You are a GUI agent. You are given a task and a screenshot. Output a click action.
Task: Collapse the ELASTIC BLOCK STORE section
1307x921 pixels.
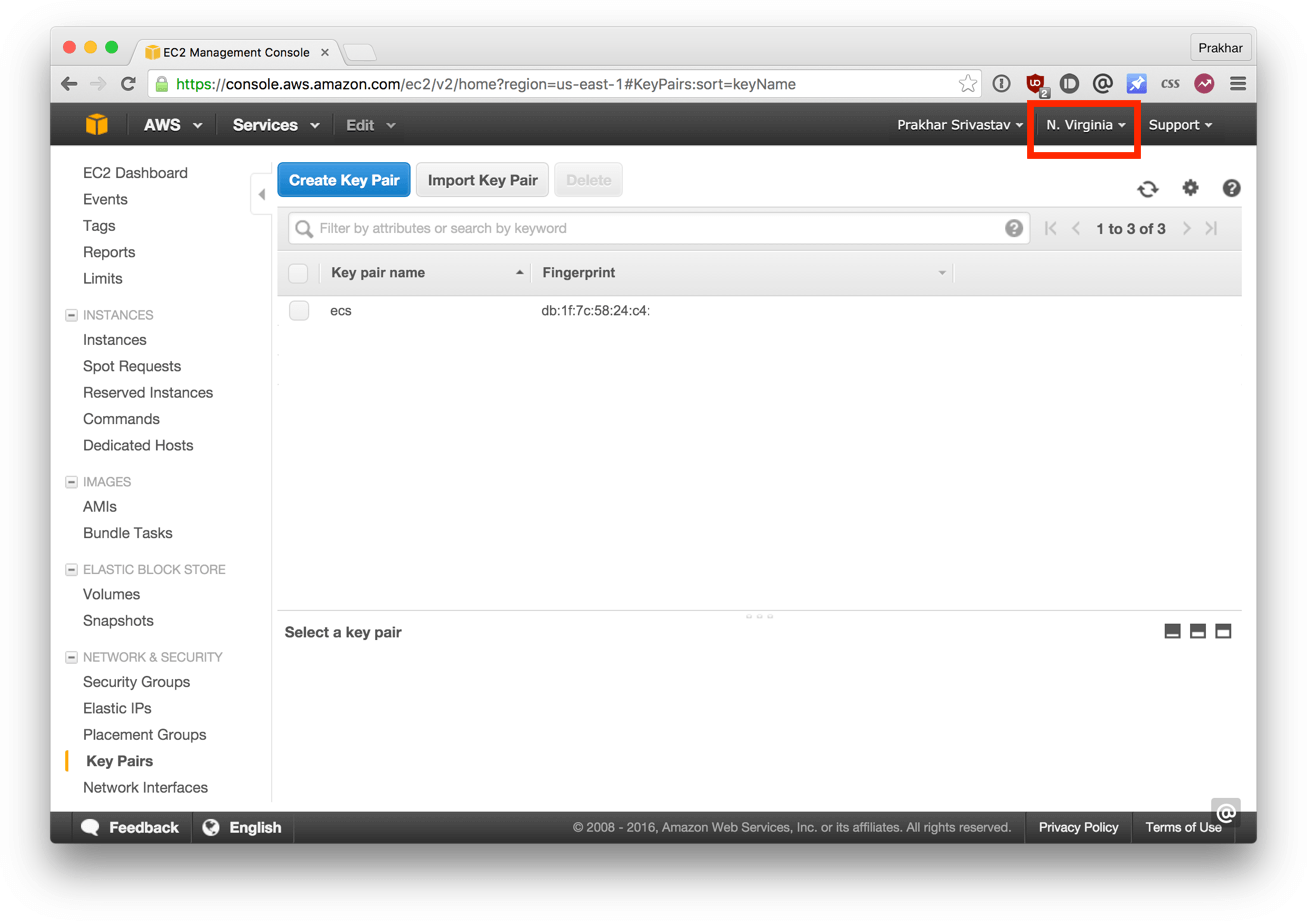coord(71,570)
